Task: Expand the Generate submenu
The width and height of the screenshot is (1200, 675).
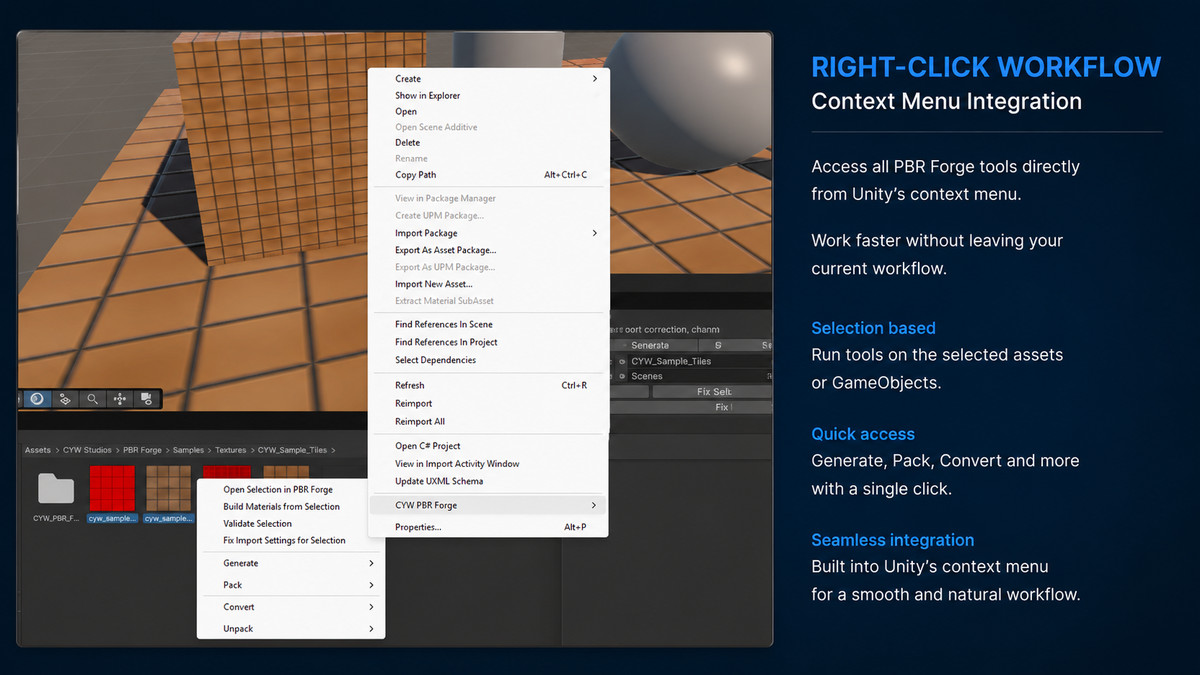Action: coord(290,563)
